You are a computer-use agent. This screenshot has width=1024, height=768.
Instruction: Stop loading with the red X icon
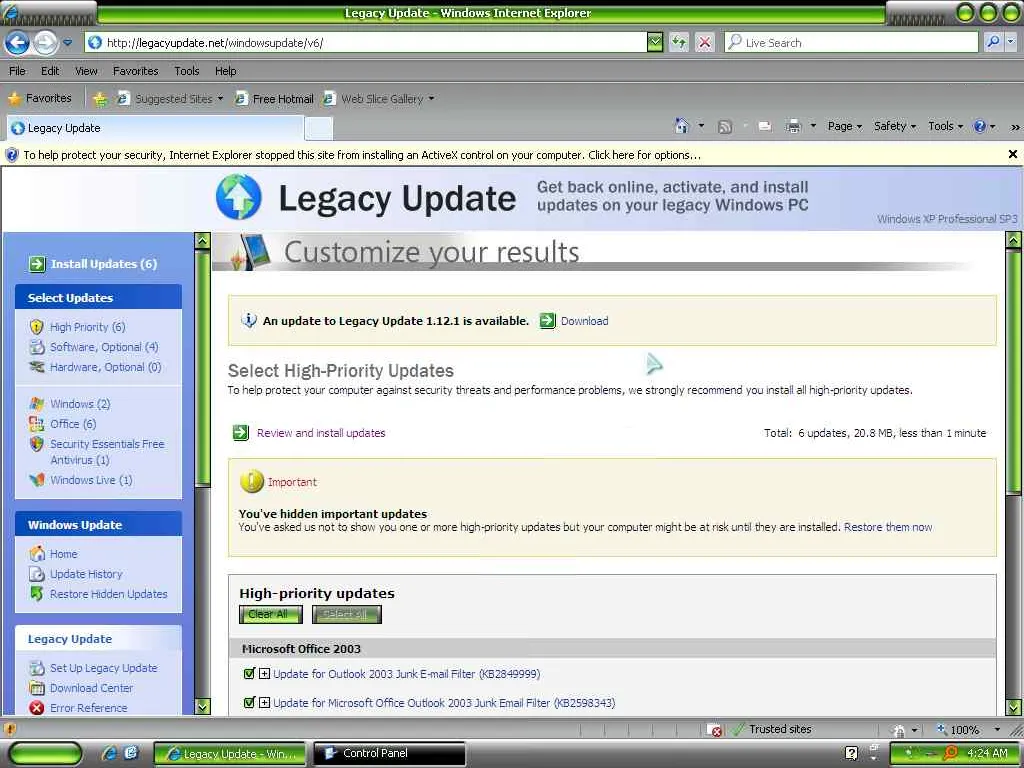[x=705, y=43]
